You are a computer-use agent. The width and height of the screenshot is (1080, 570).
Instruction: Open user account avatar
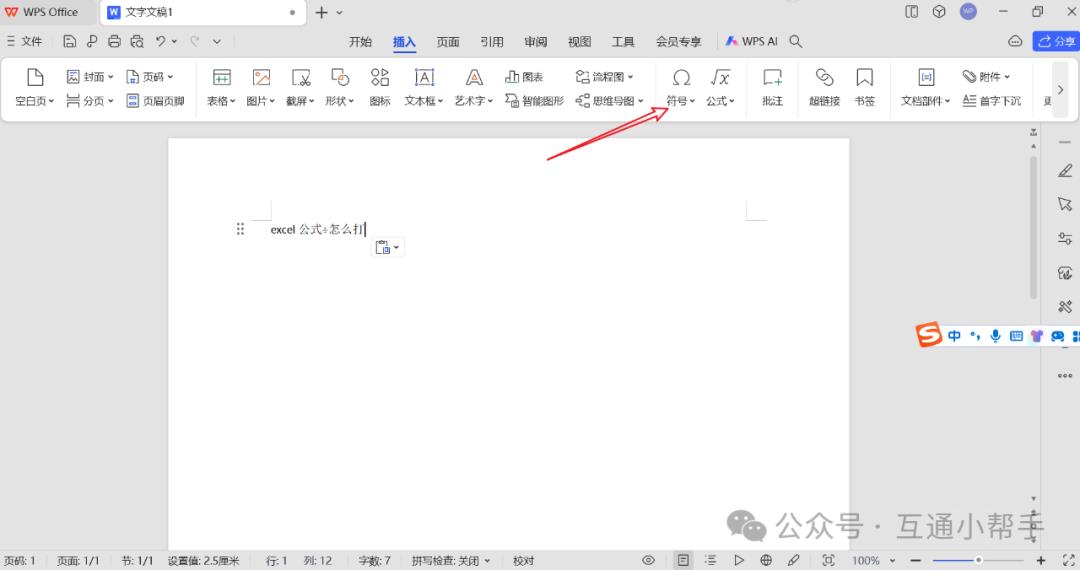coord(968,12)
